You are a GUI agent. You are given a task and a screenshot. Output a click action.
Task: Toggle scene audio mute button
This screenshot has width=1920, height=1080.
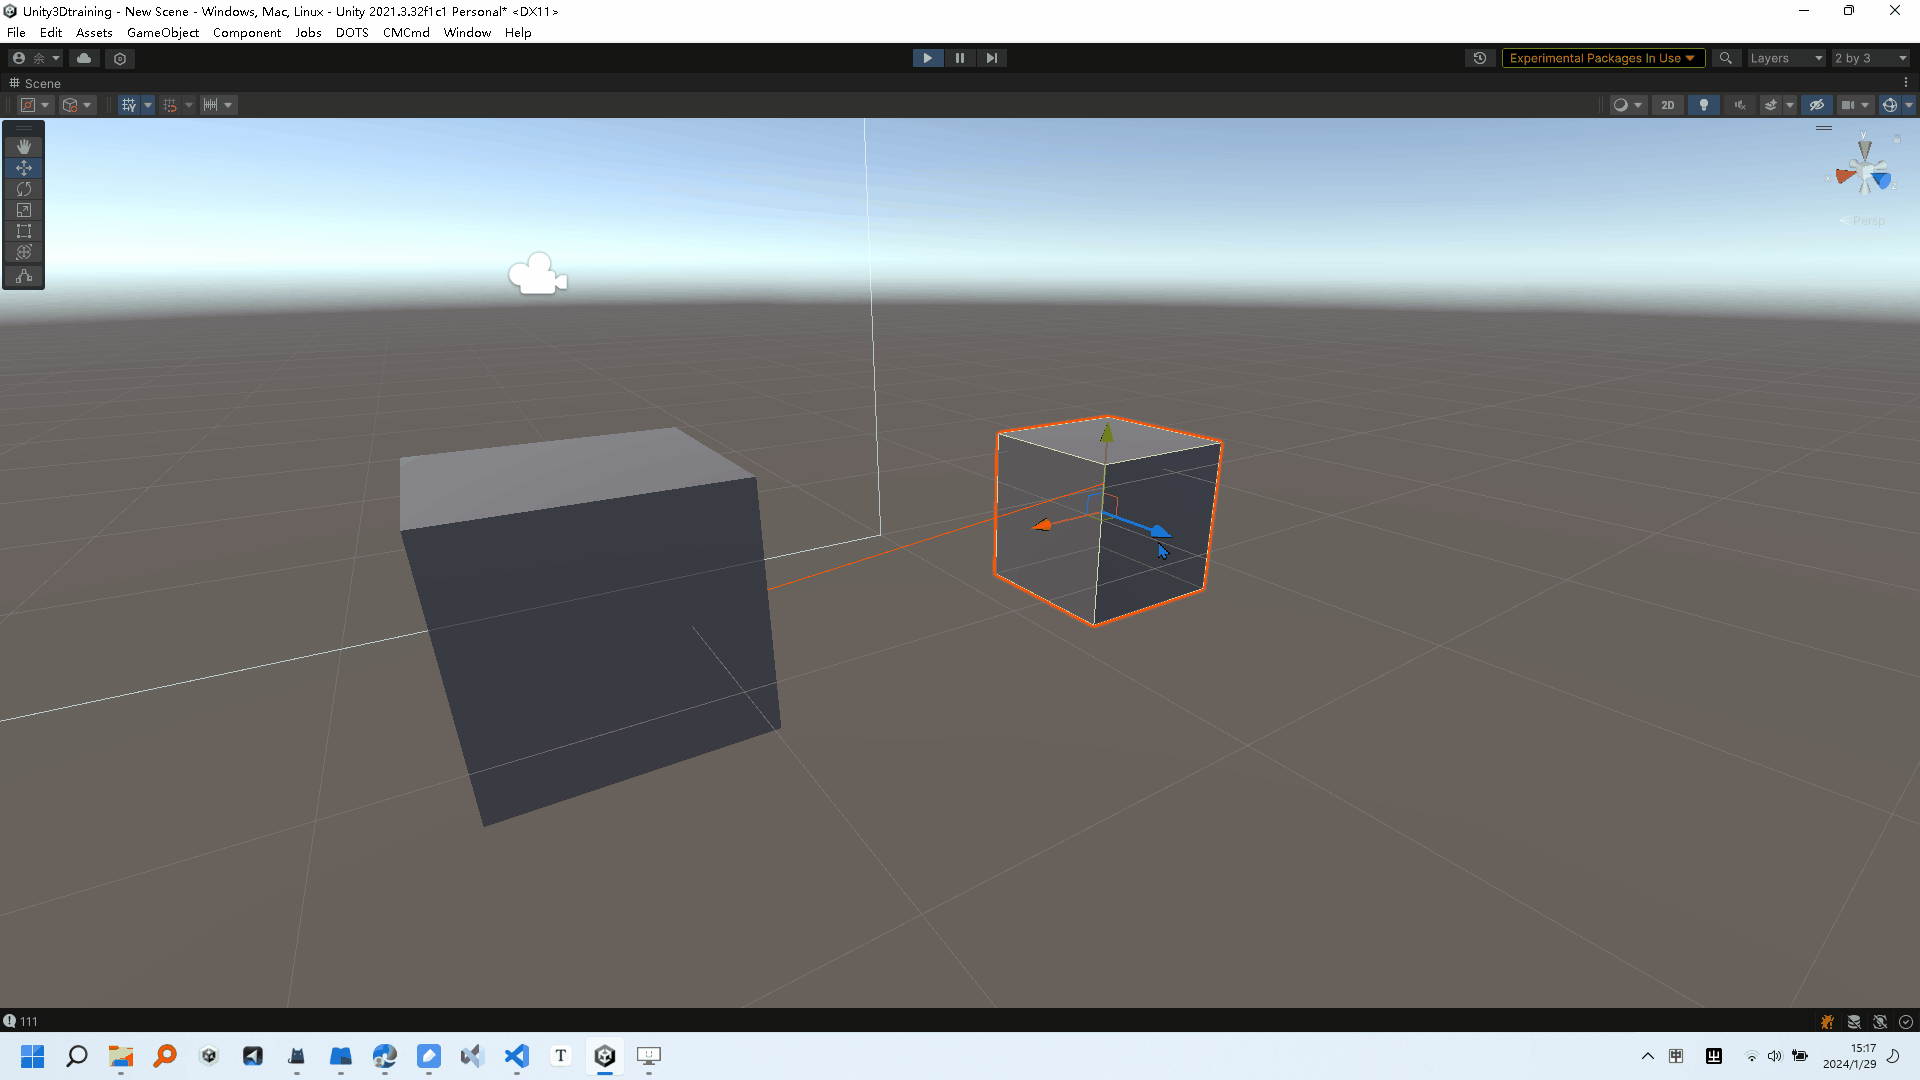tap(1740, 105)
